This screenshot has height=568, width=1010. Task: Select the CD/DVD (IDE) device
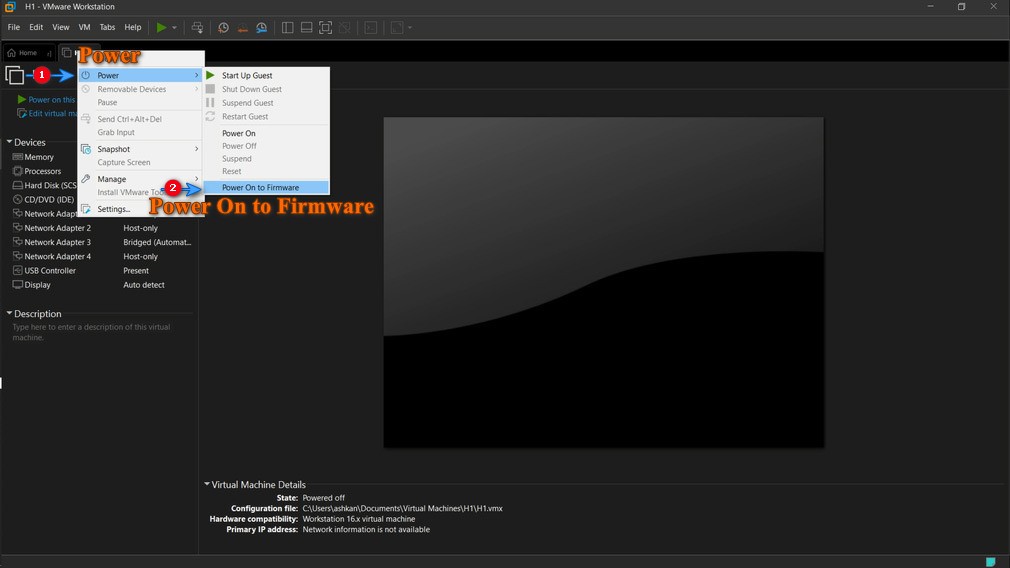[44, 200]
